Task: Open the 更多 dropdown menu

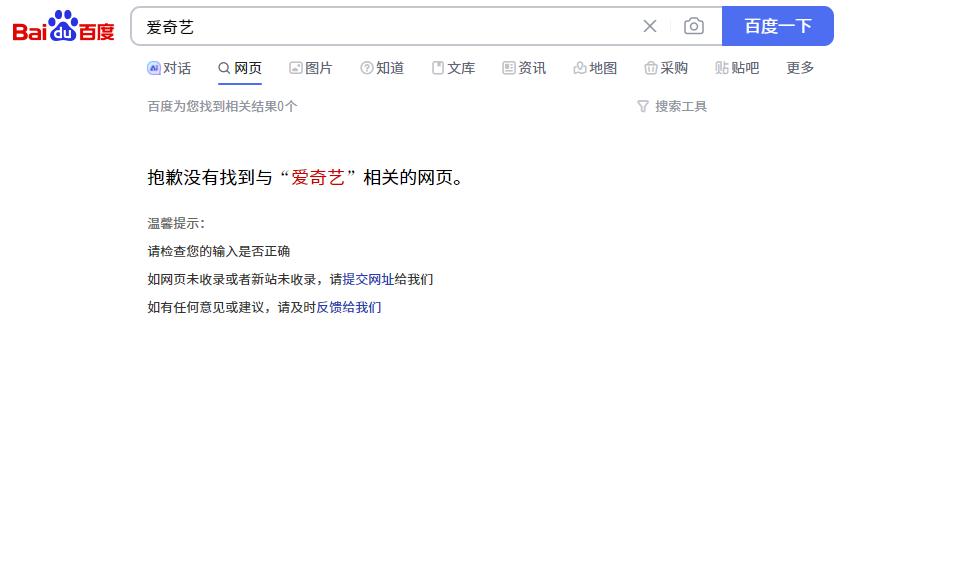Action: (798, 68)
